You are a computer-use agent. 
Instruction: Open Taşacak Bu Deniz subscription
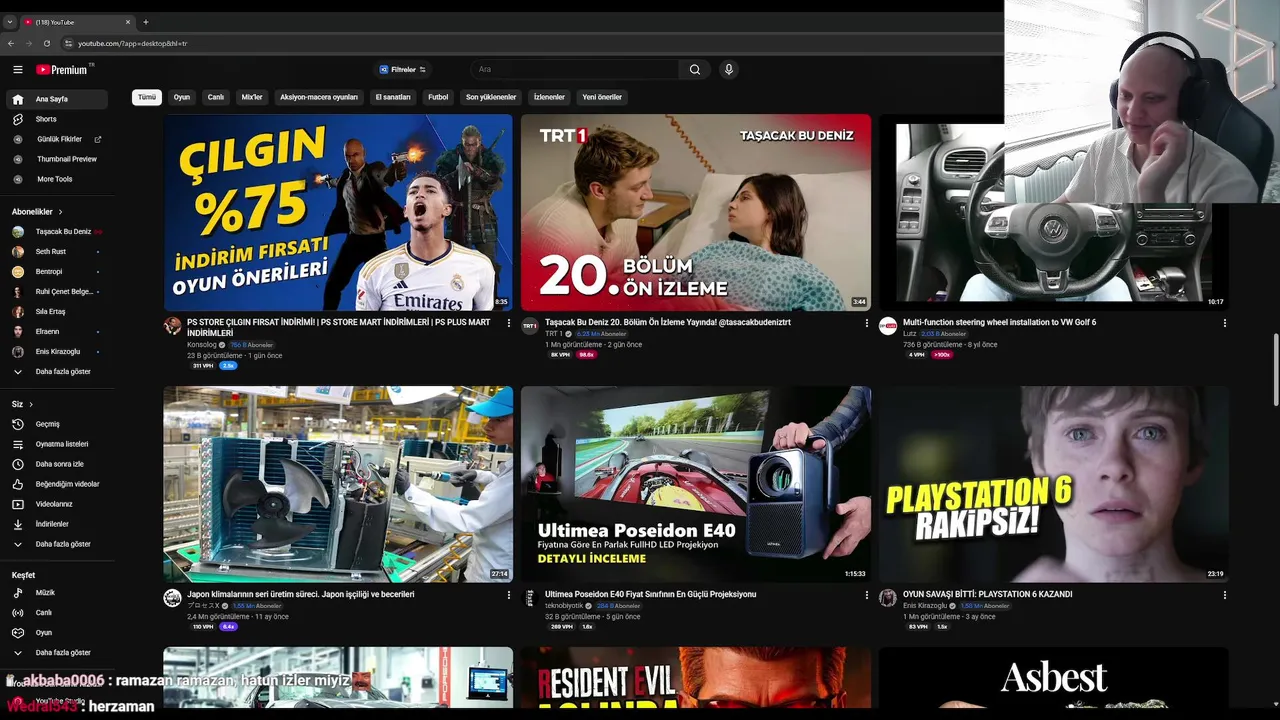click(58, 232)
